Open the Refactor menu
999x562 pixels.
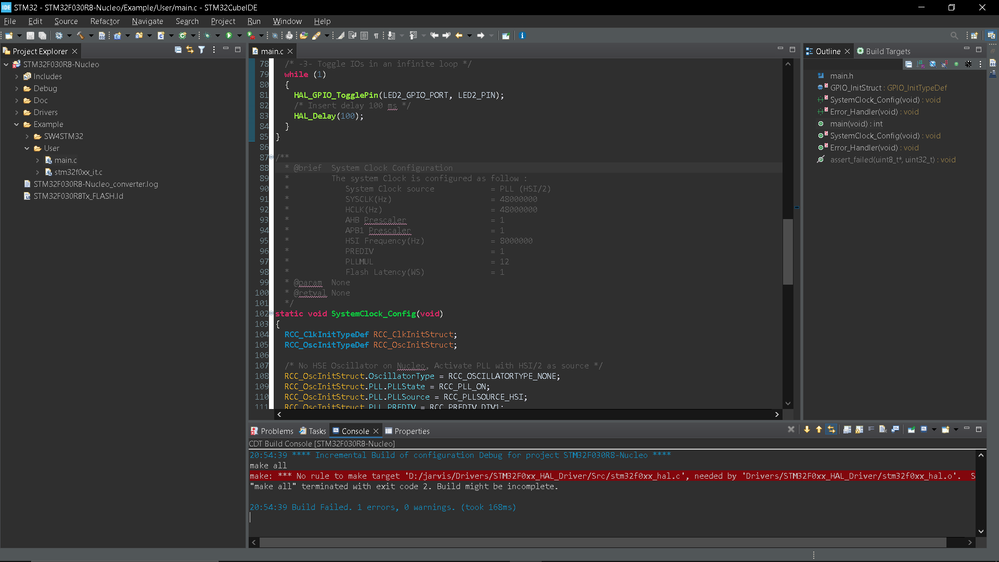(104, 21)
